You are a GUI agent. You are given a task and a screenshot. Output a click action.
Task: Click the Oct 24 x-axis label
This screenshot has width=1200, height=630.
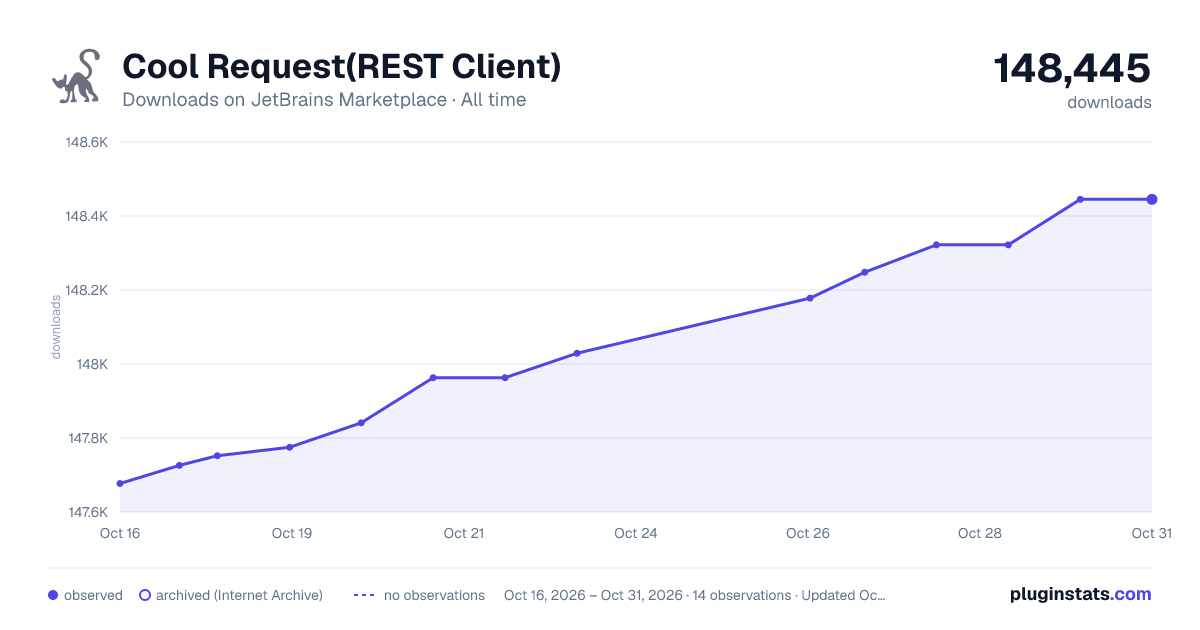pos(636,533)
